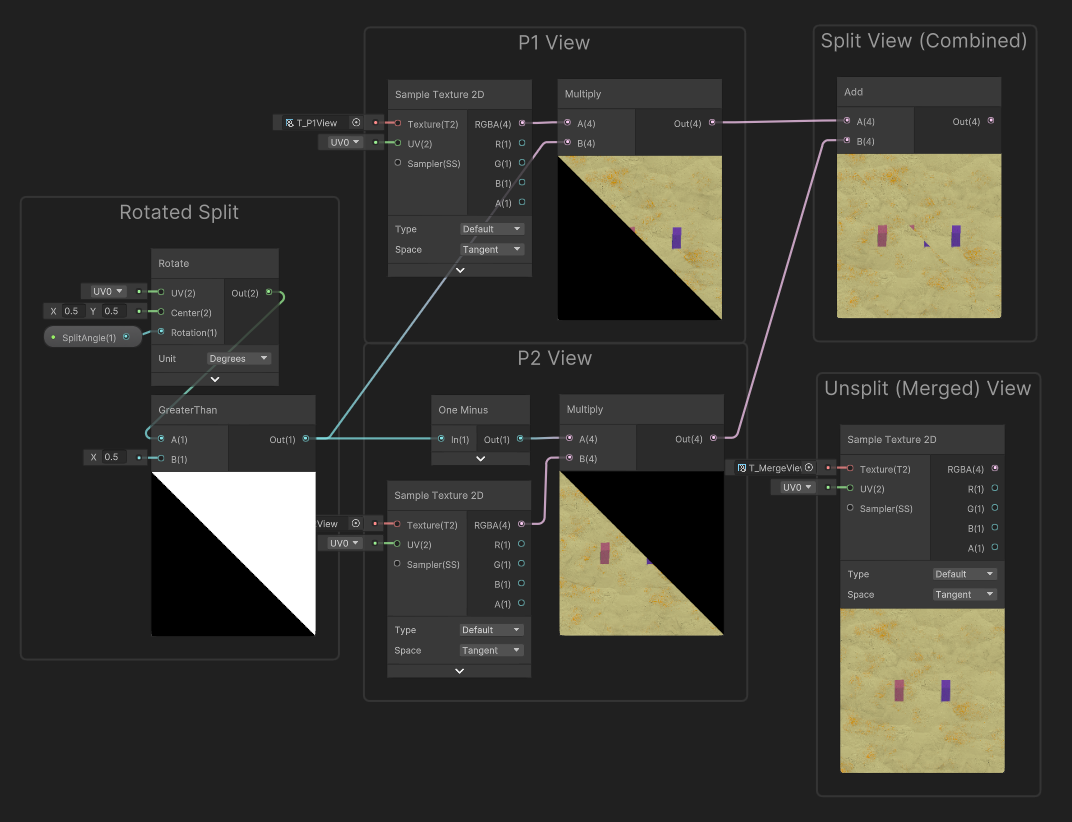Viewport: 1072px width, 822px height.
Task: Select the Rotated Split group title
Action: tap(179, 212)
